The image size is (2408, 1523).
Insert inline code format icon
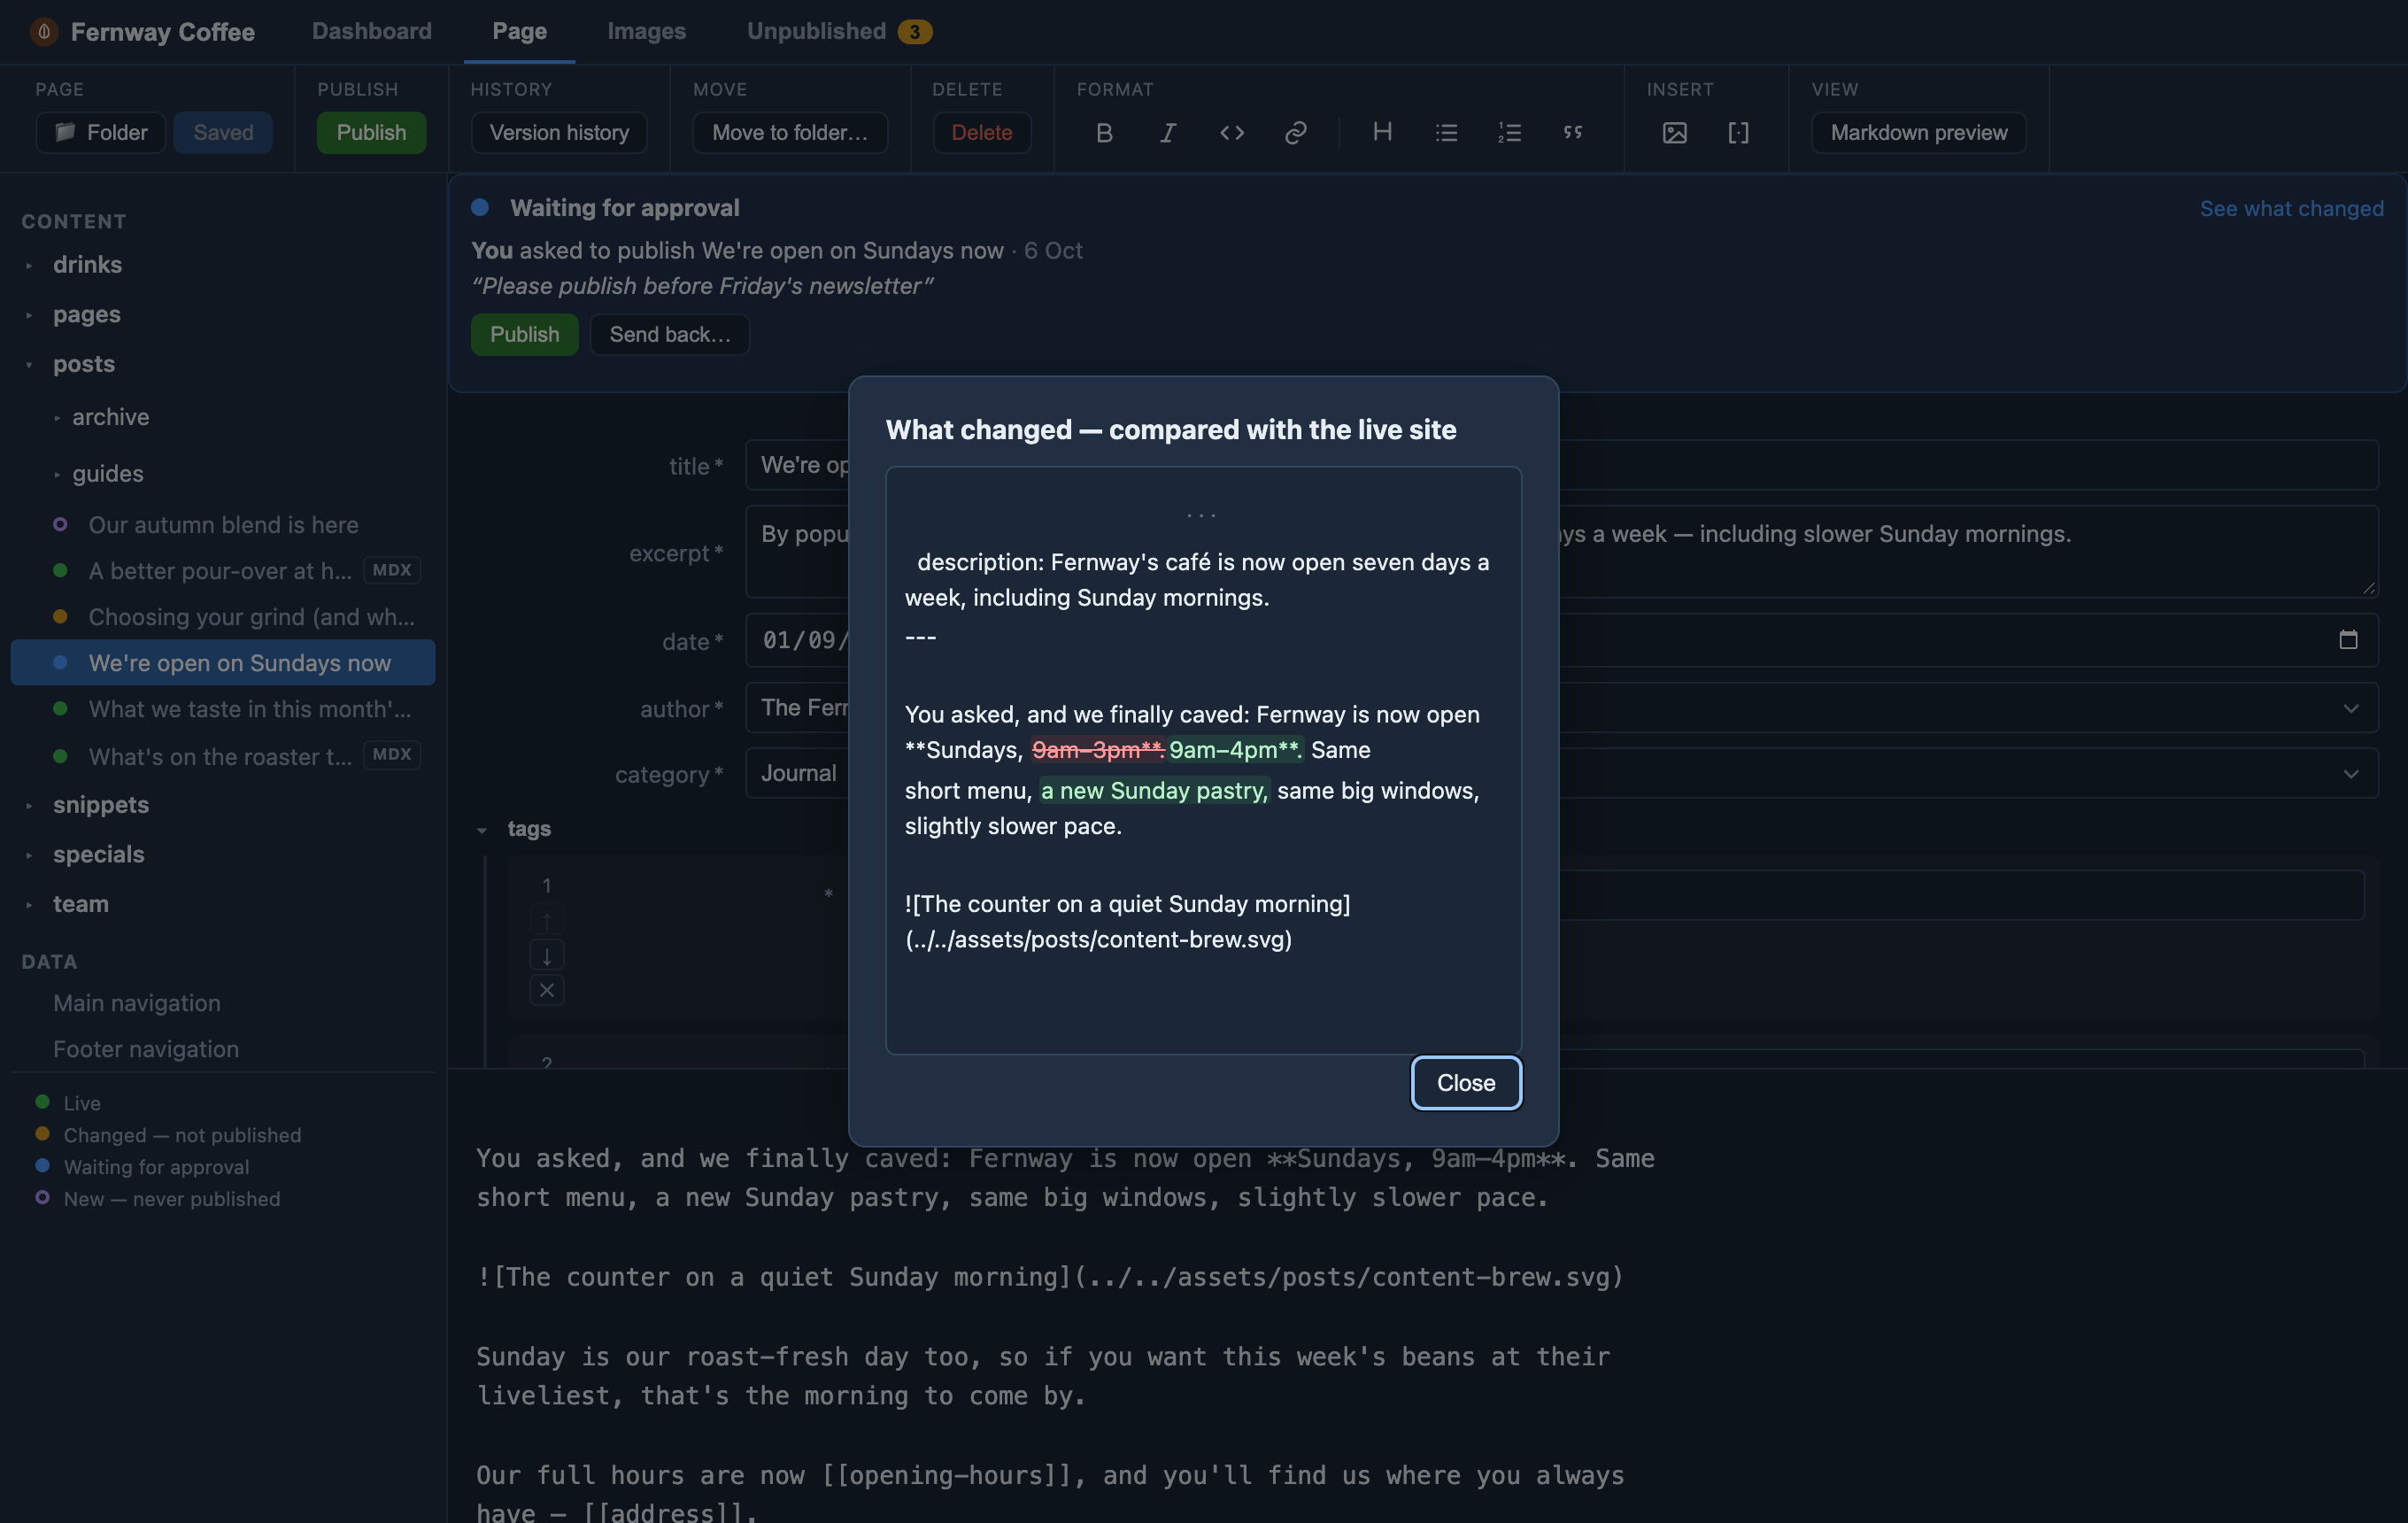tap(1232, 133)
